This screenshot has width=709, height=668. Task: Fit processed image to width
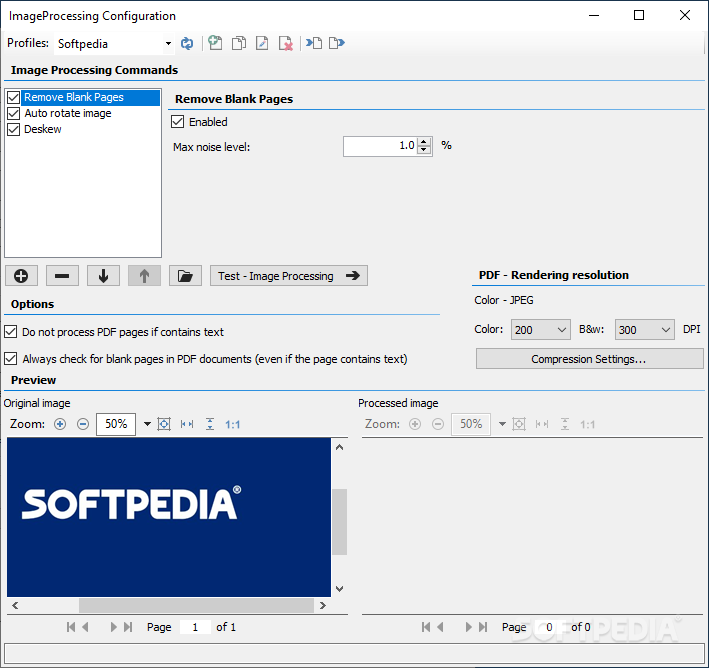click(x=542, y=424)
